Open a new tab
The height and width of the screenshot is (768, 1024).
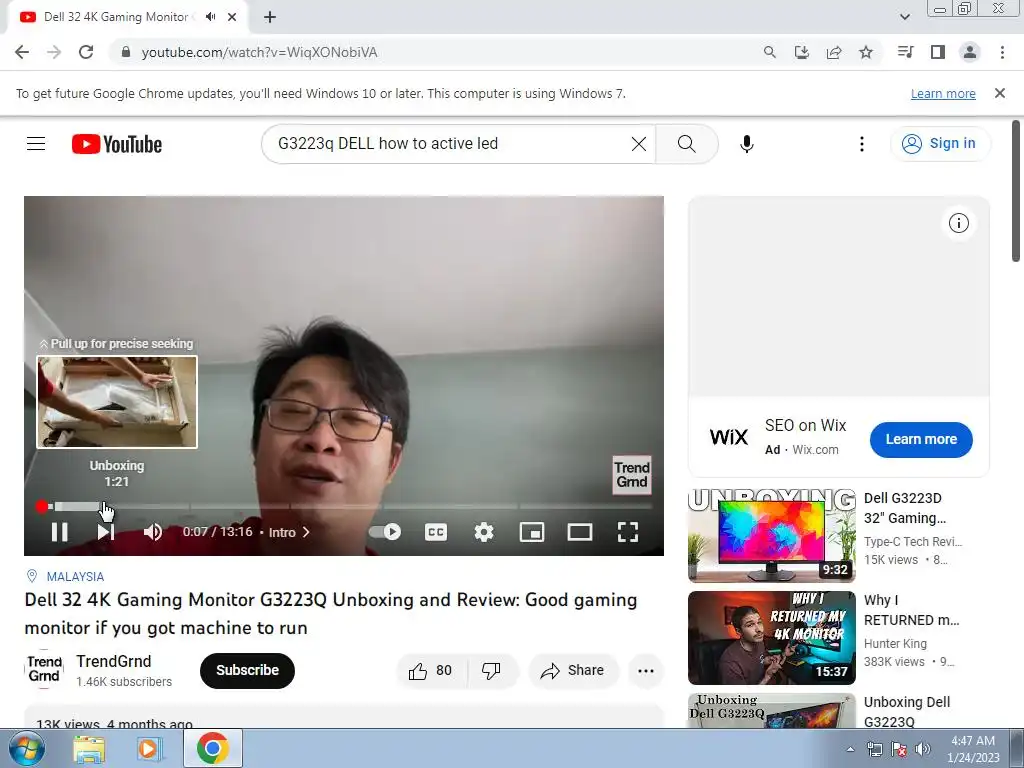click(270, 18)
